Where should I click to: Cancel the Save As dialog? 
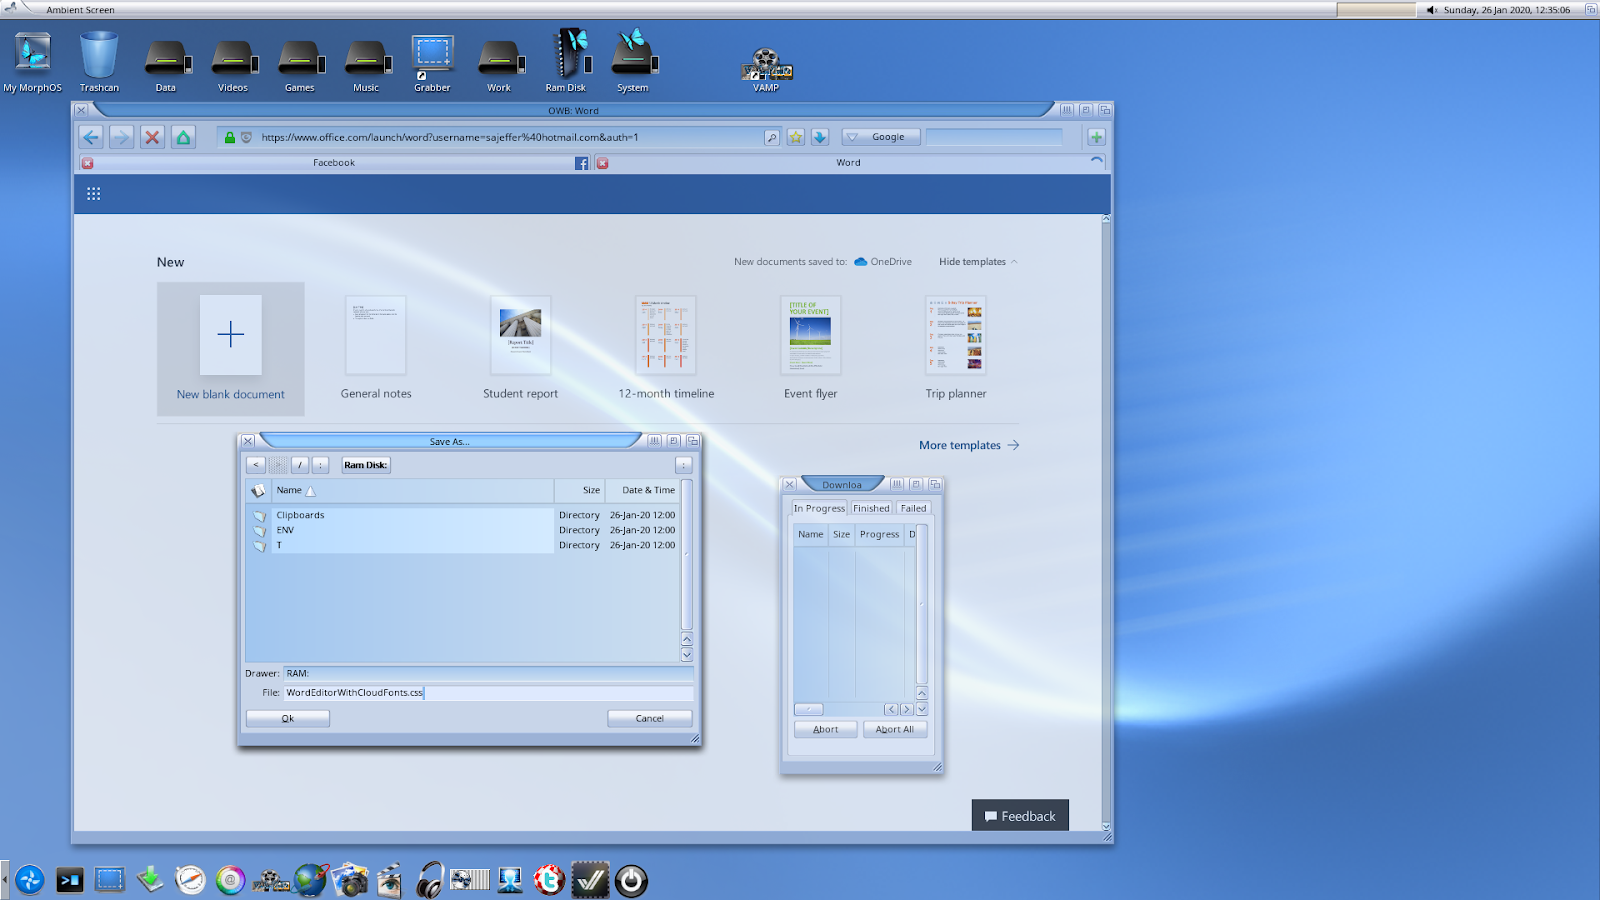coord(650,718)
